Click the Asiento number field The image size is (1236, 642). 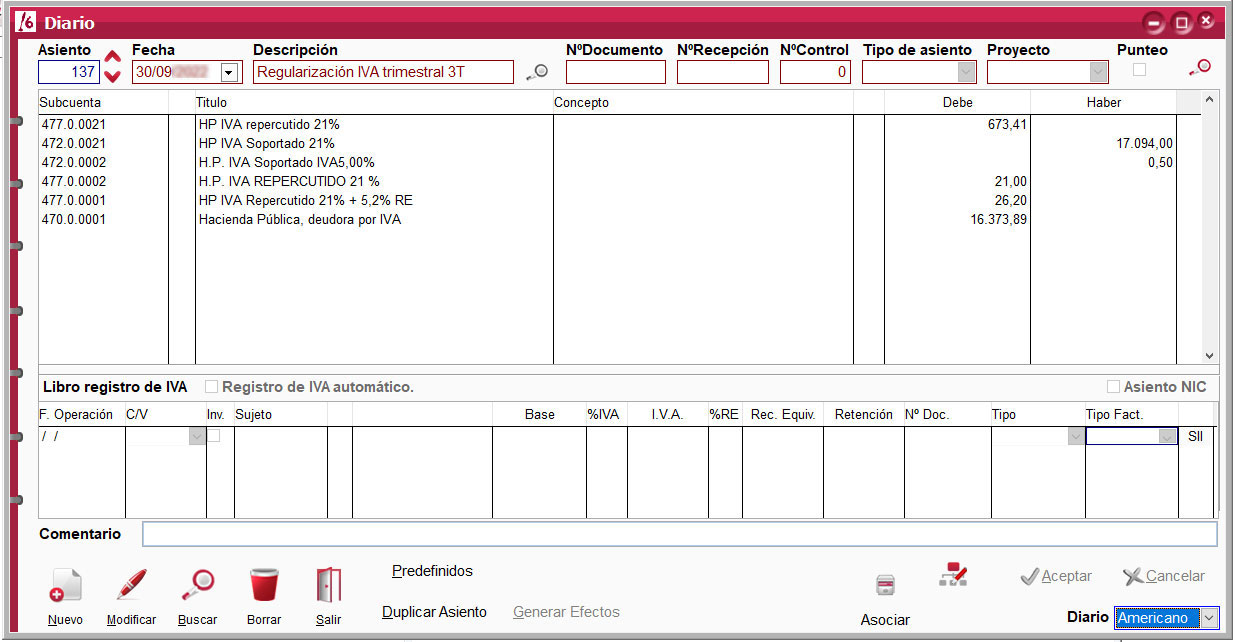(x=69, y=72)
